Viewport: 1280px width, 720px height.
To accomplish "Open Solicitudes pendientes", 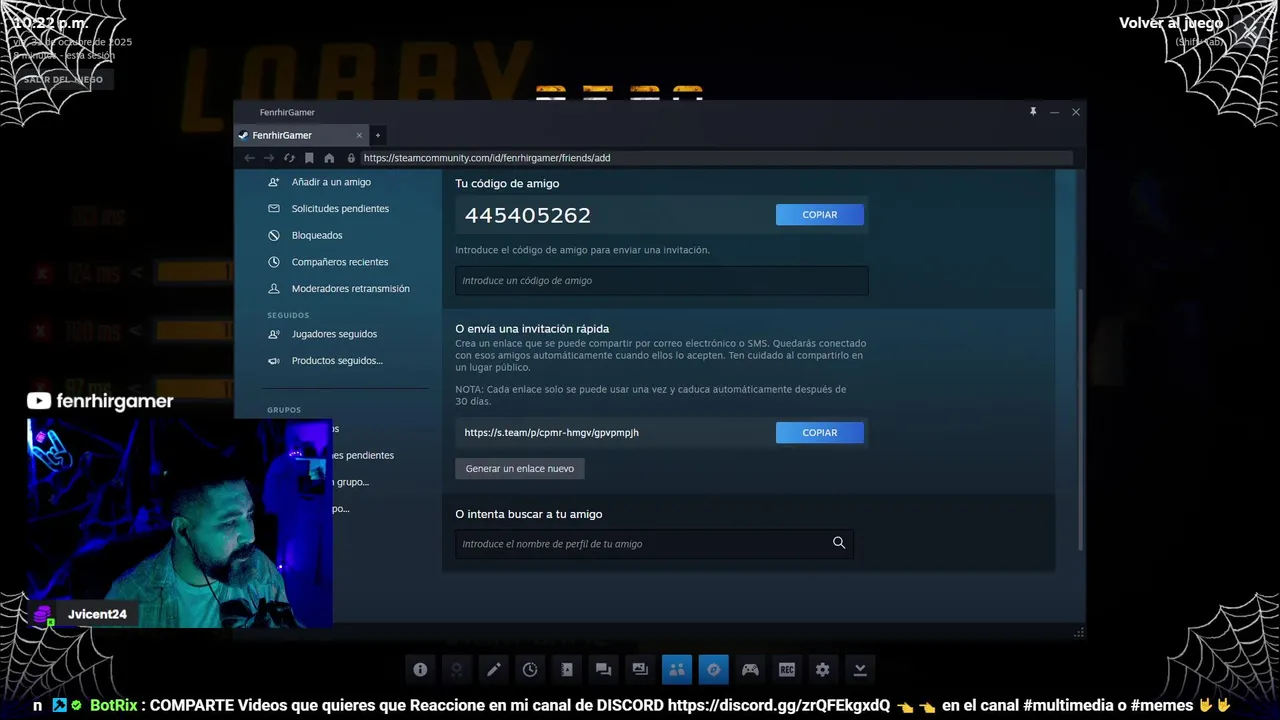I will 340,208.
